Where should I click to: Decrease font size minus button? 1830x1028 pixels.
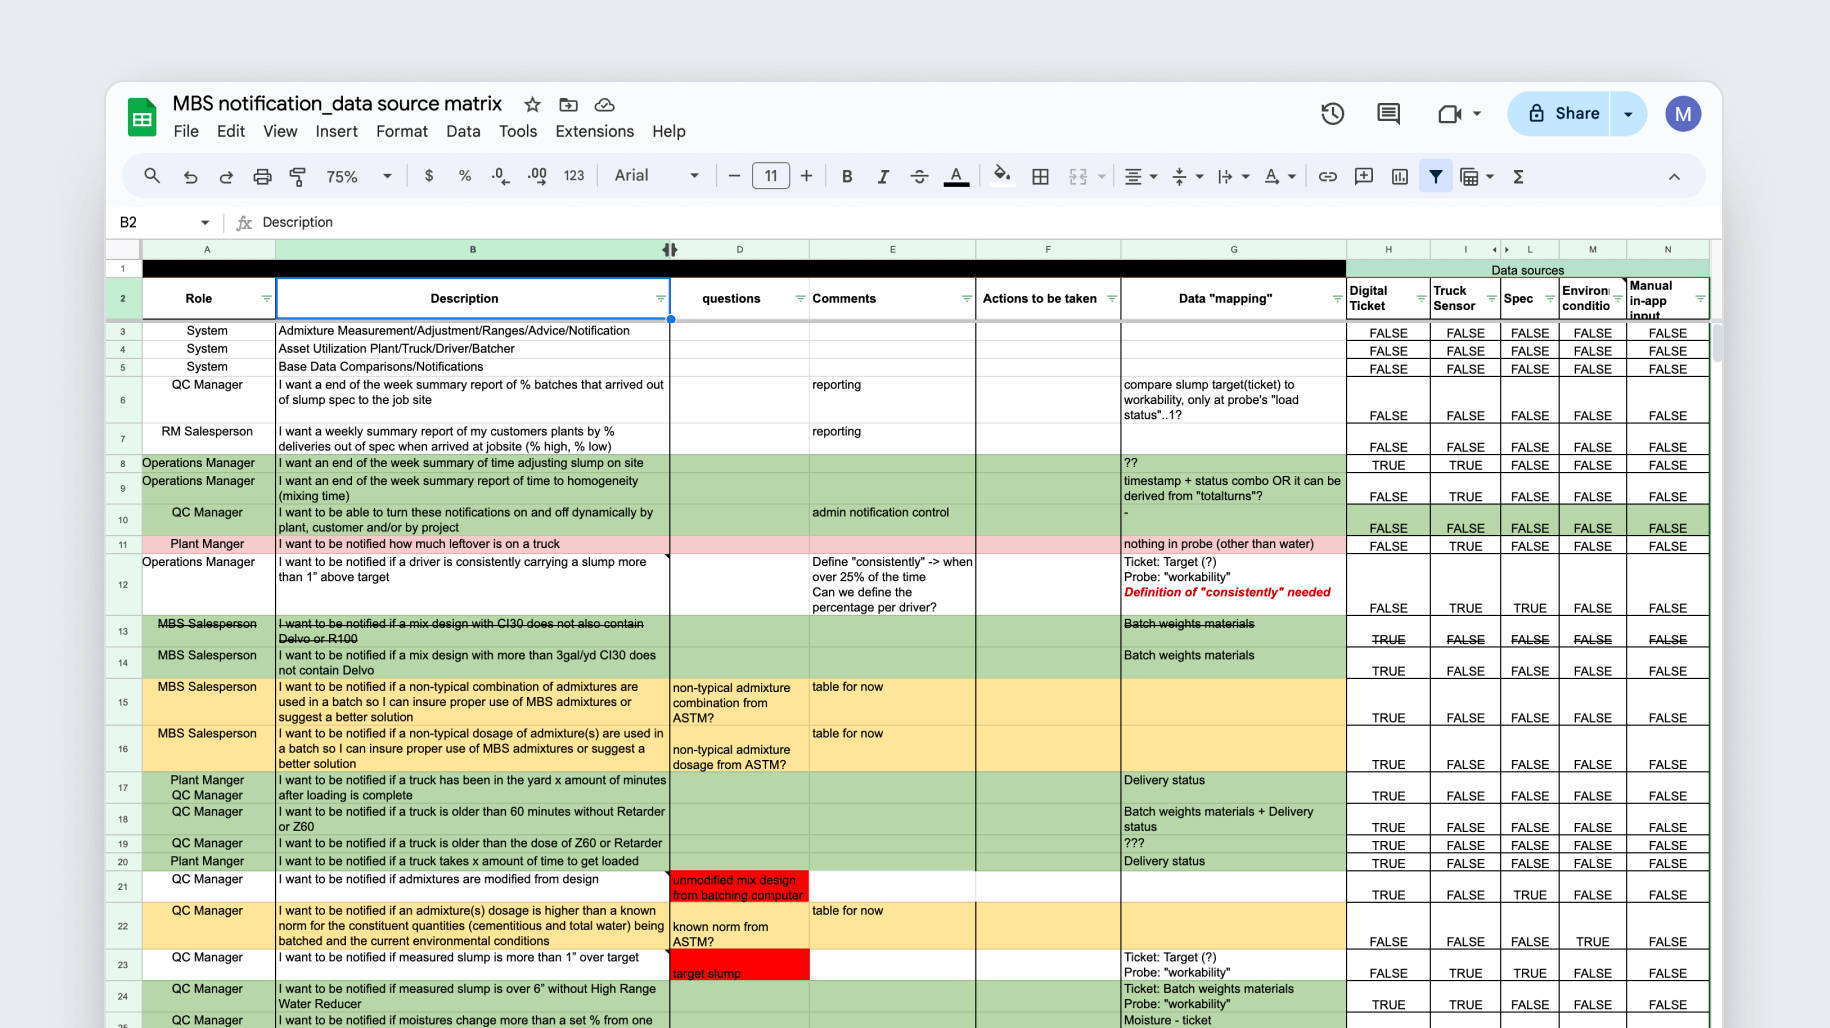pos(734,176)
